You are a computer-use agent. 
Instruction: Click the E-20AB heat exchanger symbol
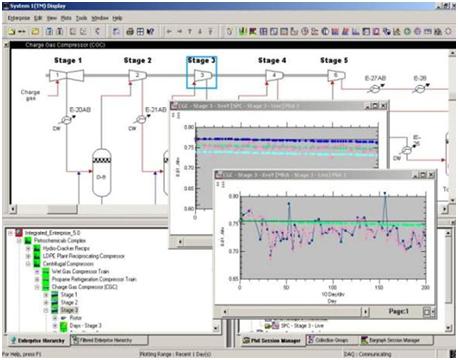(x=67, y=120)
